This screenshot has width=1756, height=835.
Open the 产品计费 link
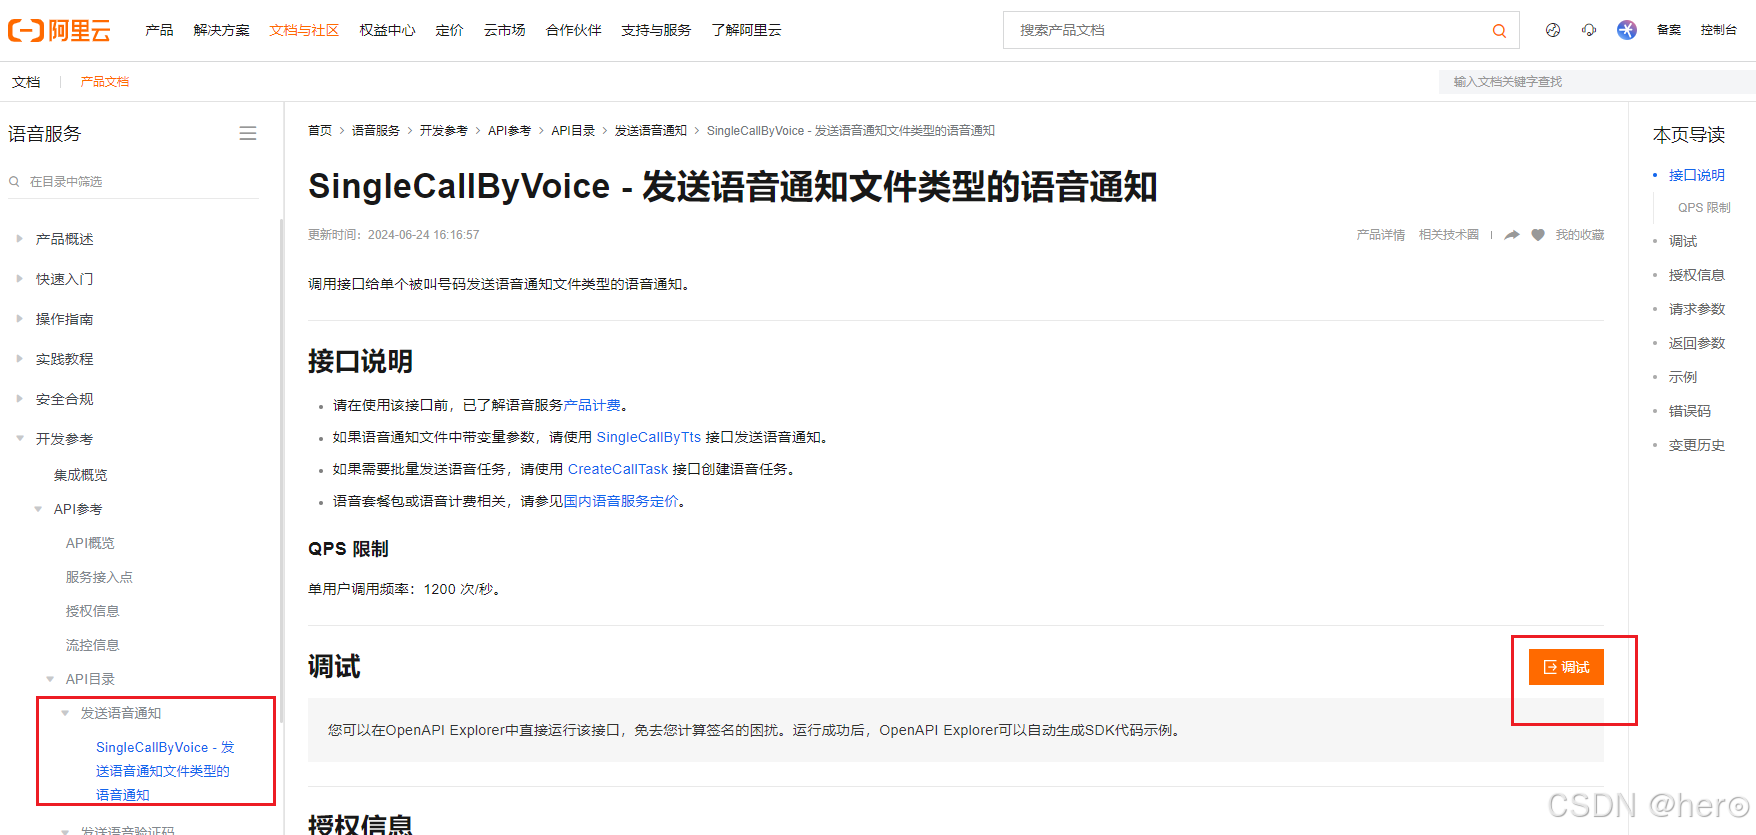click(x=592, y=405)
